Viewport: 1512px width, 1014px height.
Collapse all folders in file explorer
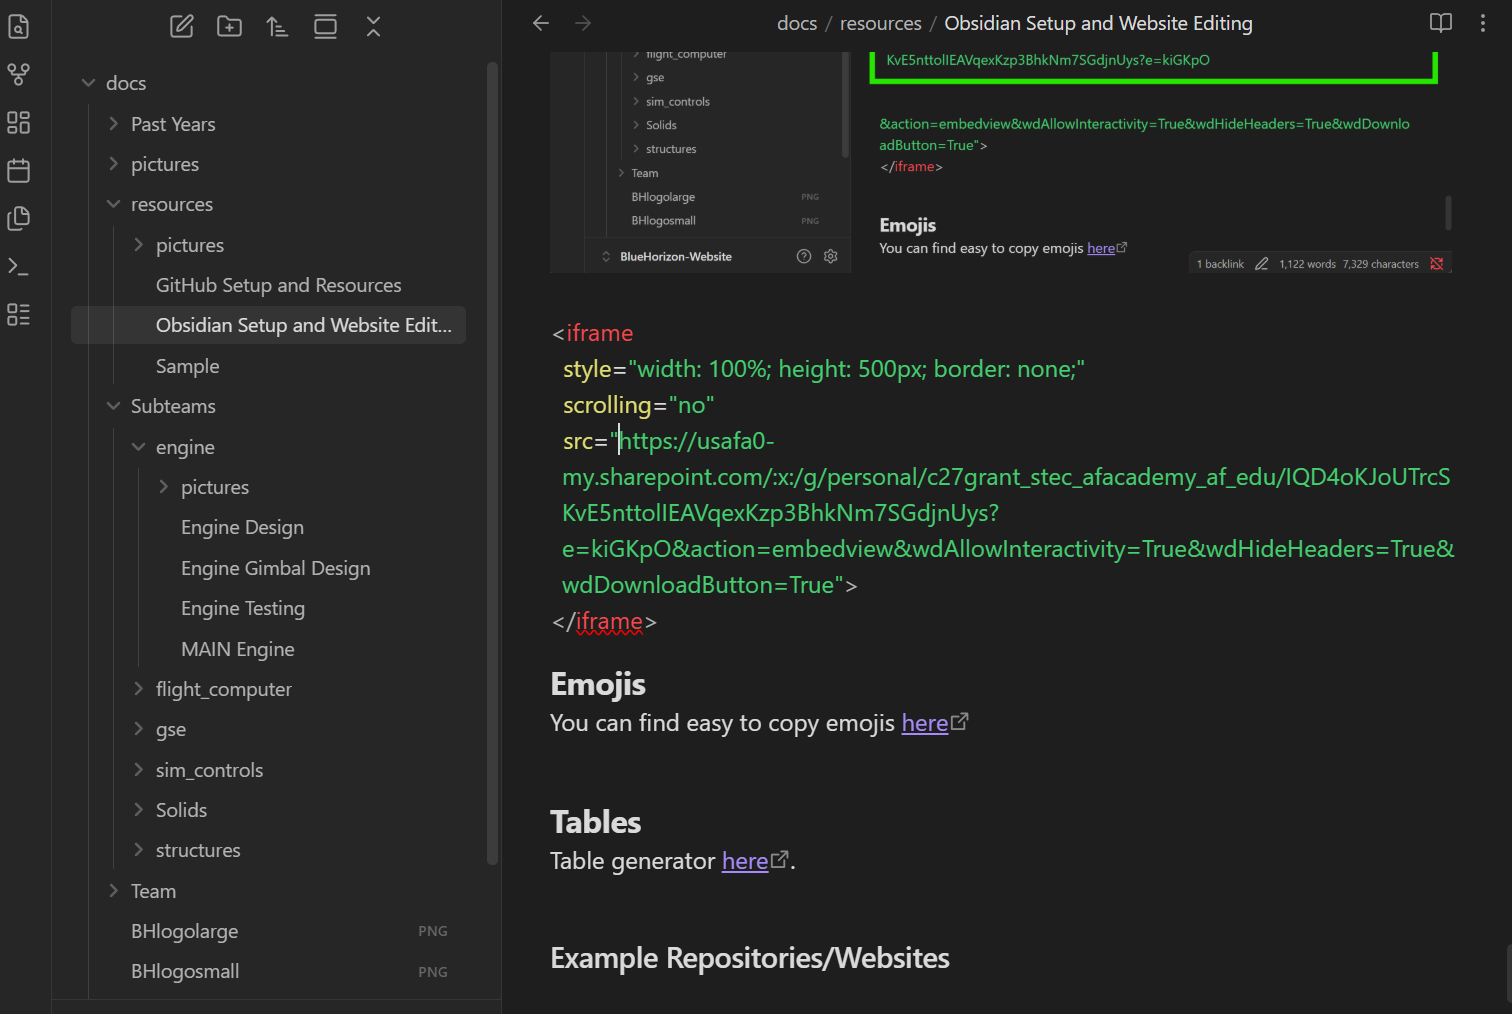point(374,27)
